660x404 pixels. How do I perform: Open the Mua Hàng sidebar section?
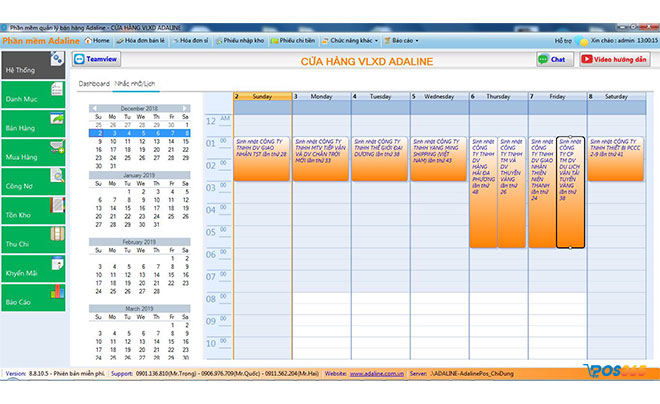click(x=33, y=153)
